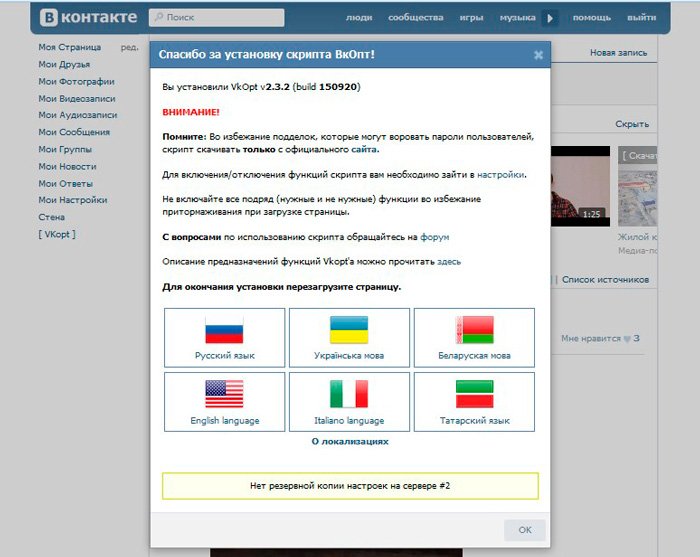Open the помощь page

pyautogui.click(x=592, y=17)
